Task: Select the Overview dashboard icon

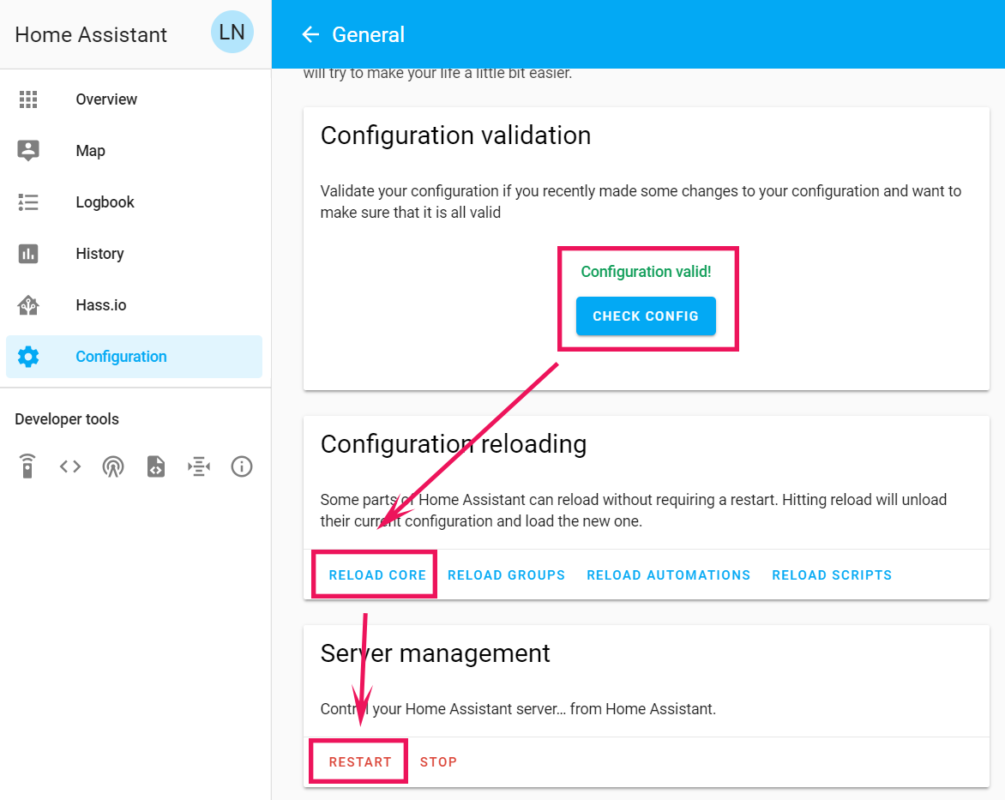Action: 28,99
